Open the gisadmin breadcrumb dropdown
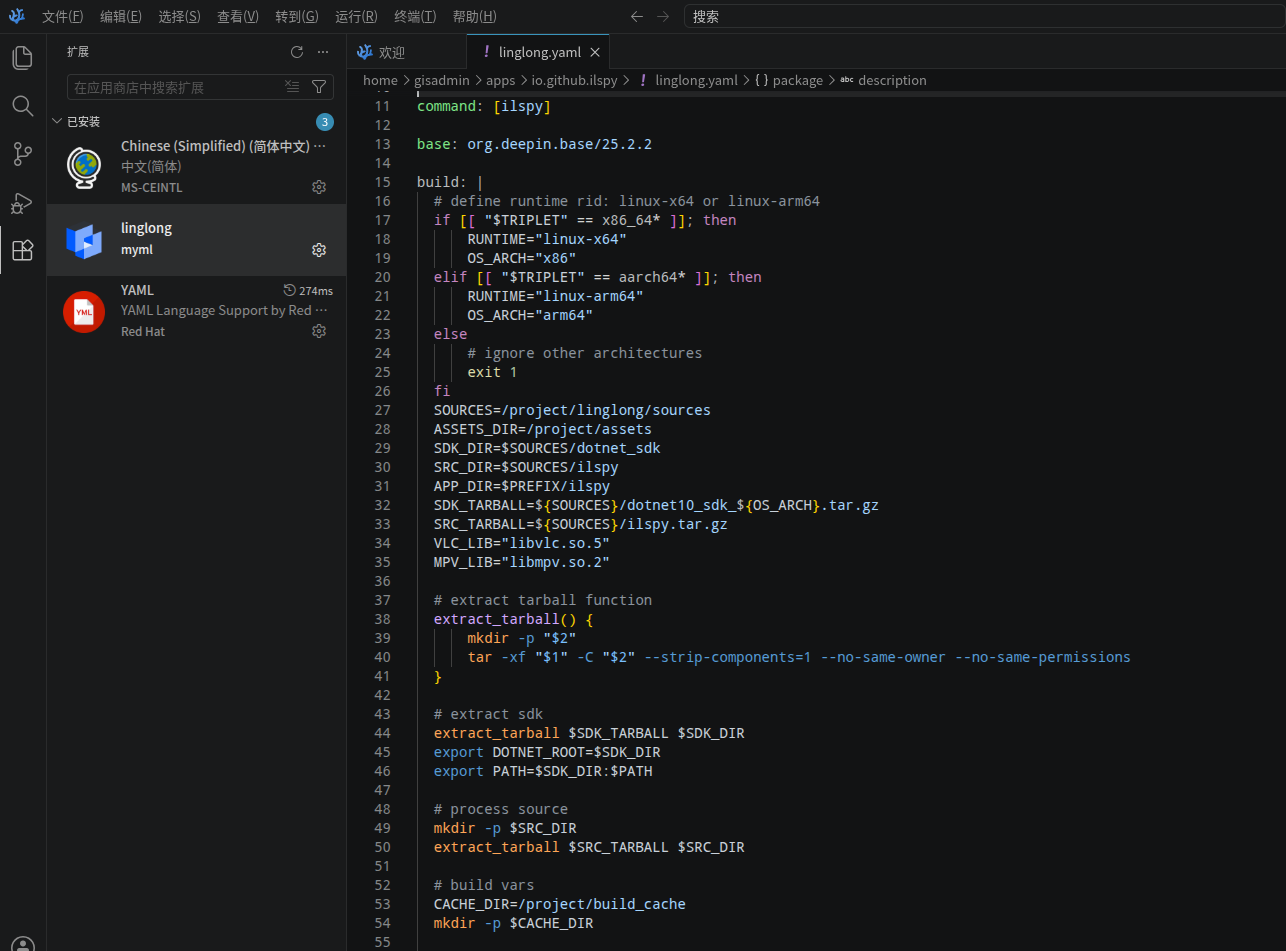 pyautogui.click(x=444, y=80)
